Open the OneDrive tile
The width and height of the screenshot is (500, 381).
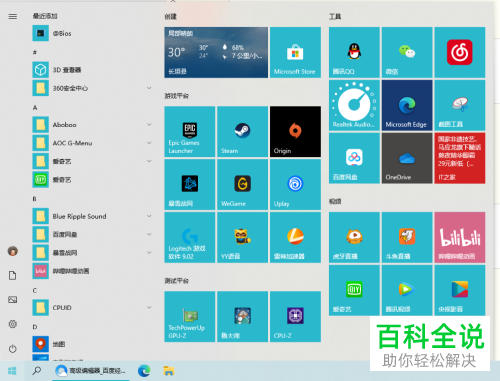pos(407,158)
